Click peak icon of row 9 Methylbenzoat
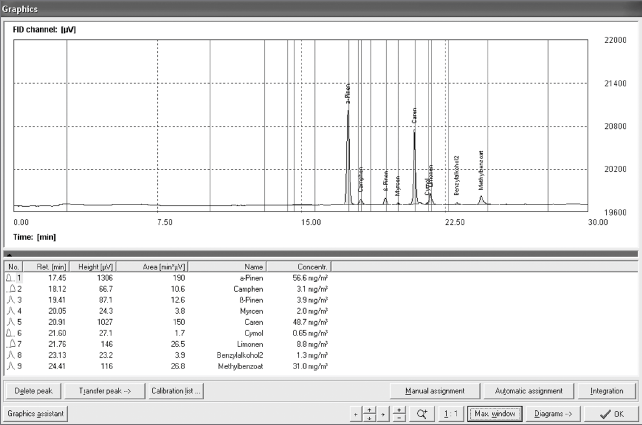 (11, 366)
